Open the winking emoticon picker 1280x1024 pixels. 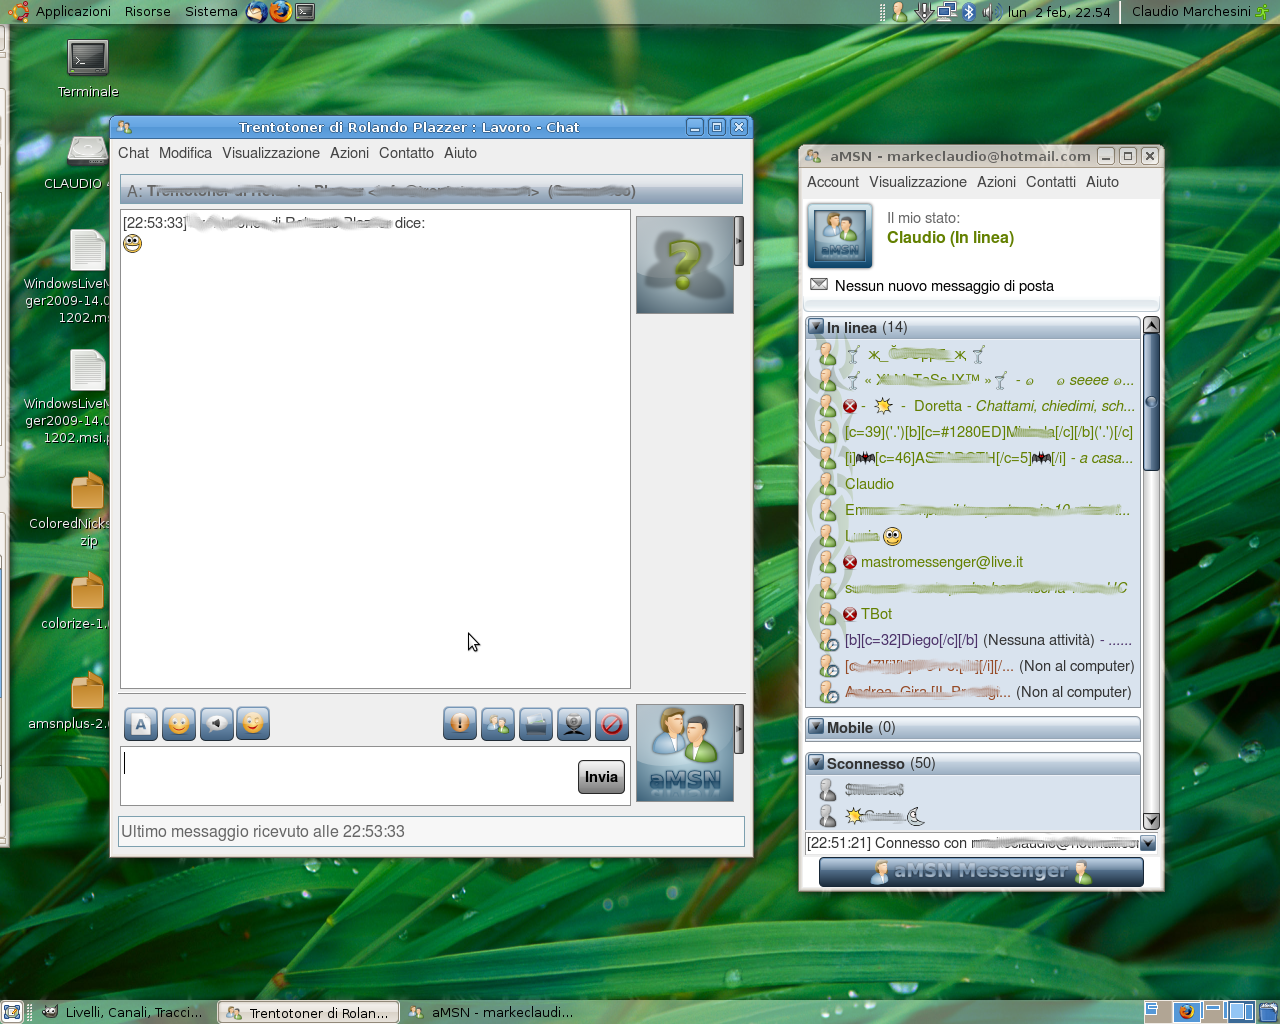tap(253, 724)
